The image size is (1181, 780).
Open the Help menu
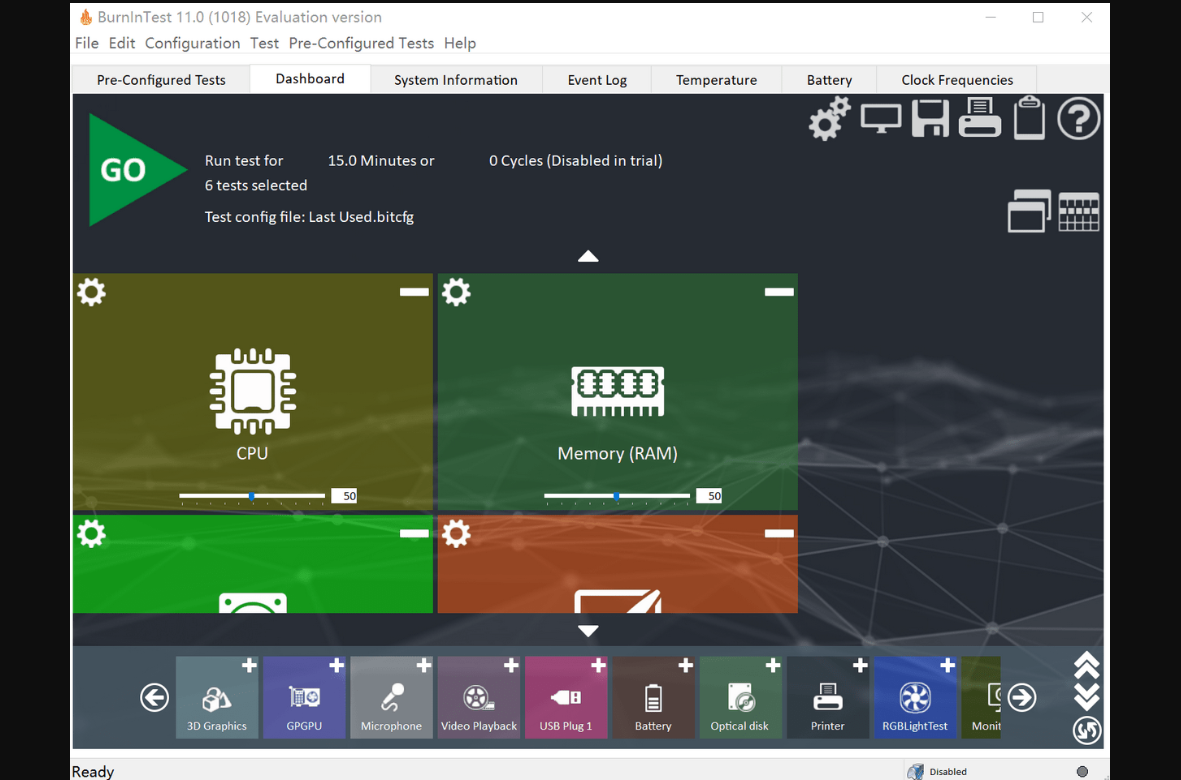(460, 43)
